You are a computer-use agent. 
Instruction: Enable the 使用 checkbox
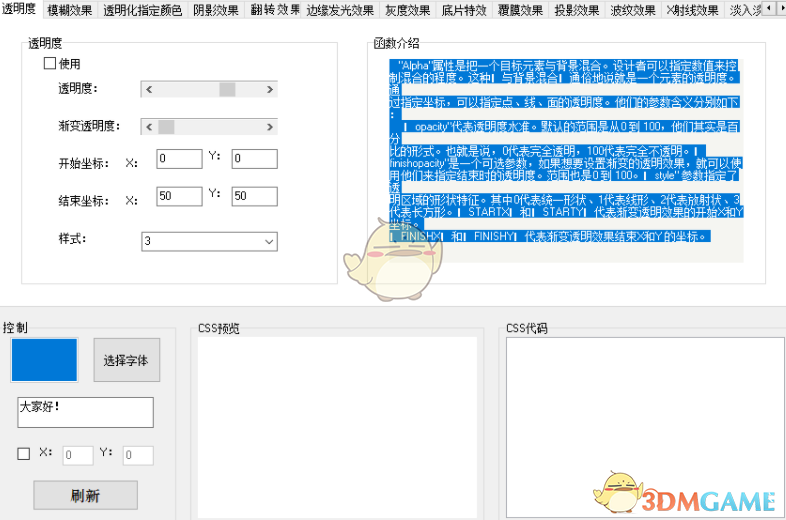tap(50, 63)
